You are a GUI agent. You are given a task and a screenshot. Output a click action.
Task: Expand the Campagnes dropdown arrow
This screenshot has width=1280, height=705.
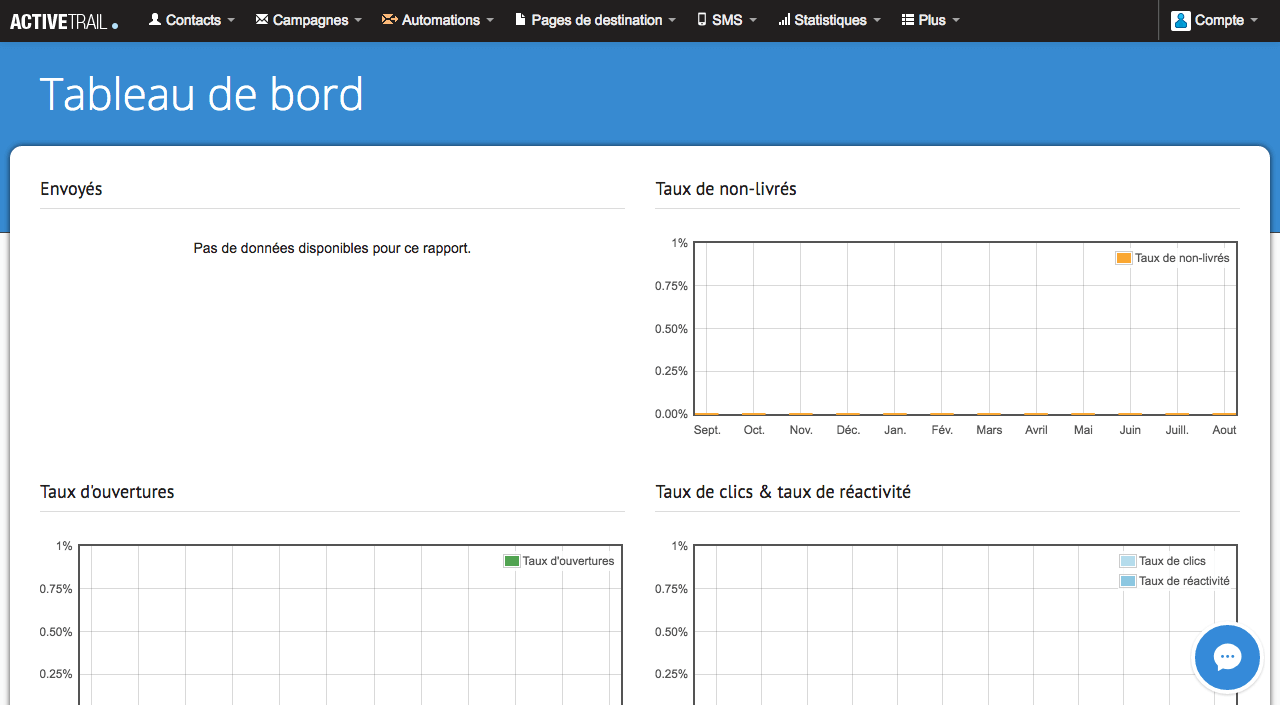point(358,21)
